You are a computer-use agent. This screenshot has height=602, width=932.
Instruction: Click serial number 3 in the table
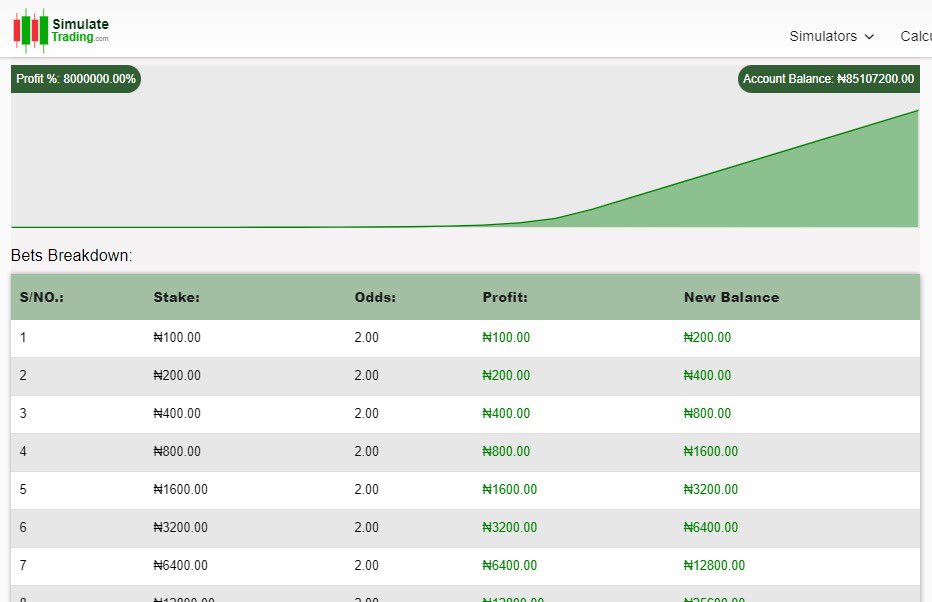point(23,414)
